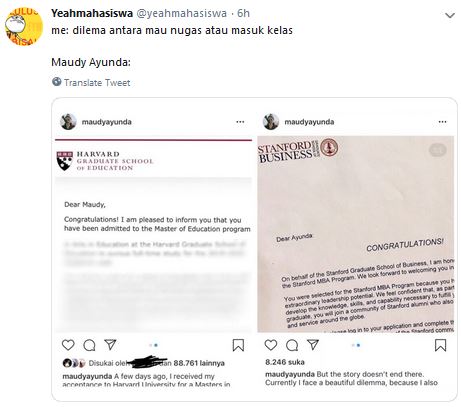Open the tweet options chevron menu
Screen dimensions: 461x407
(450, 15)
